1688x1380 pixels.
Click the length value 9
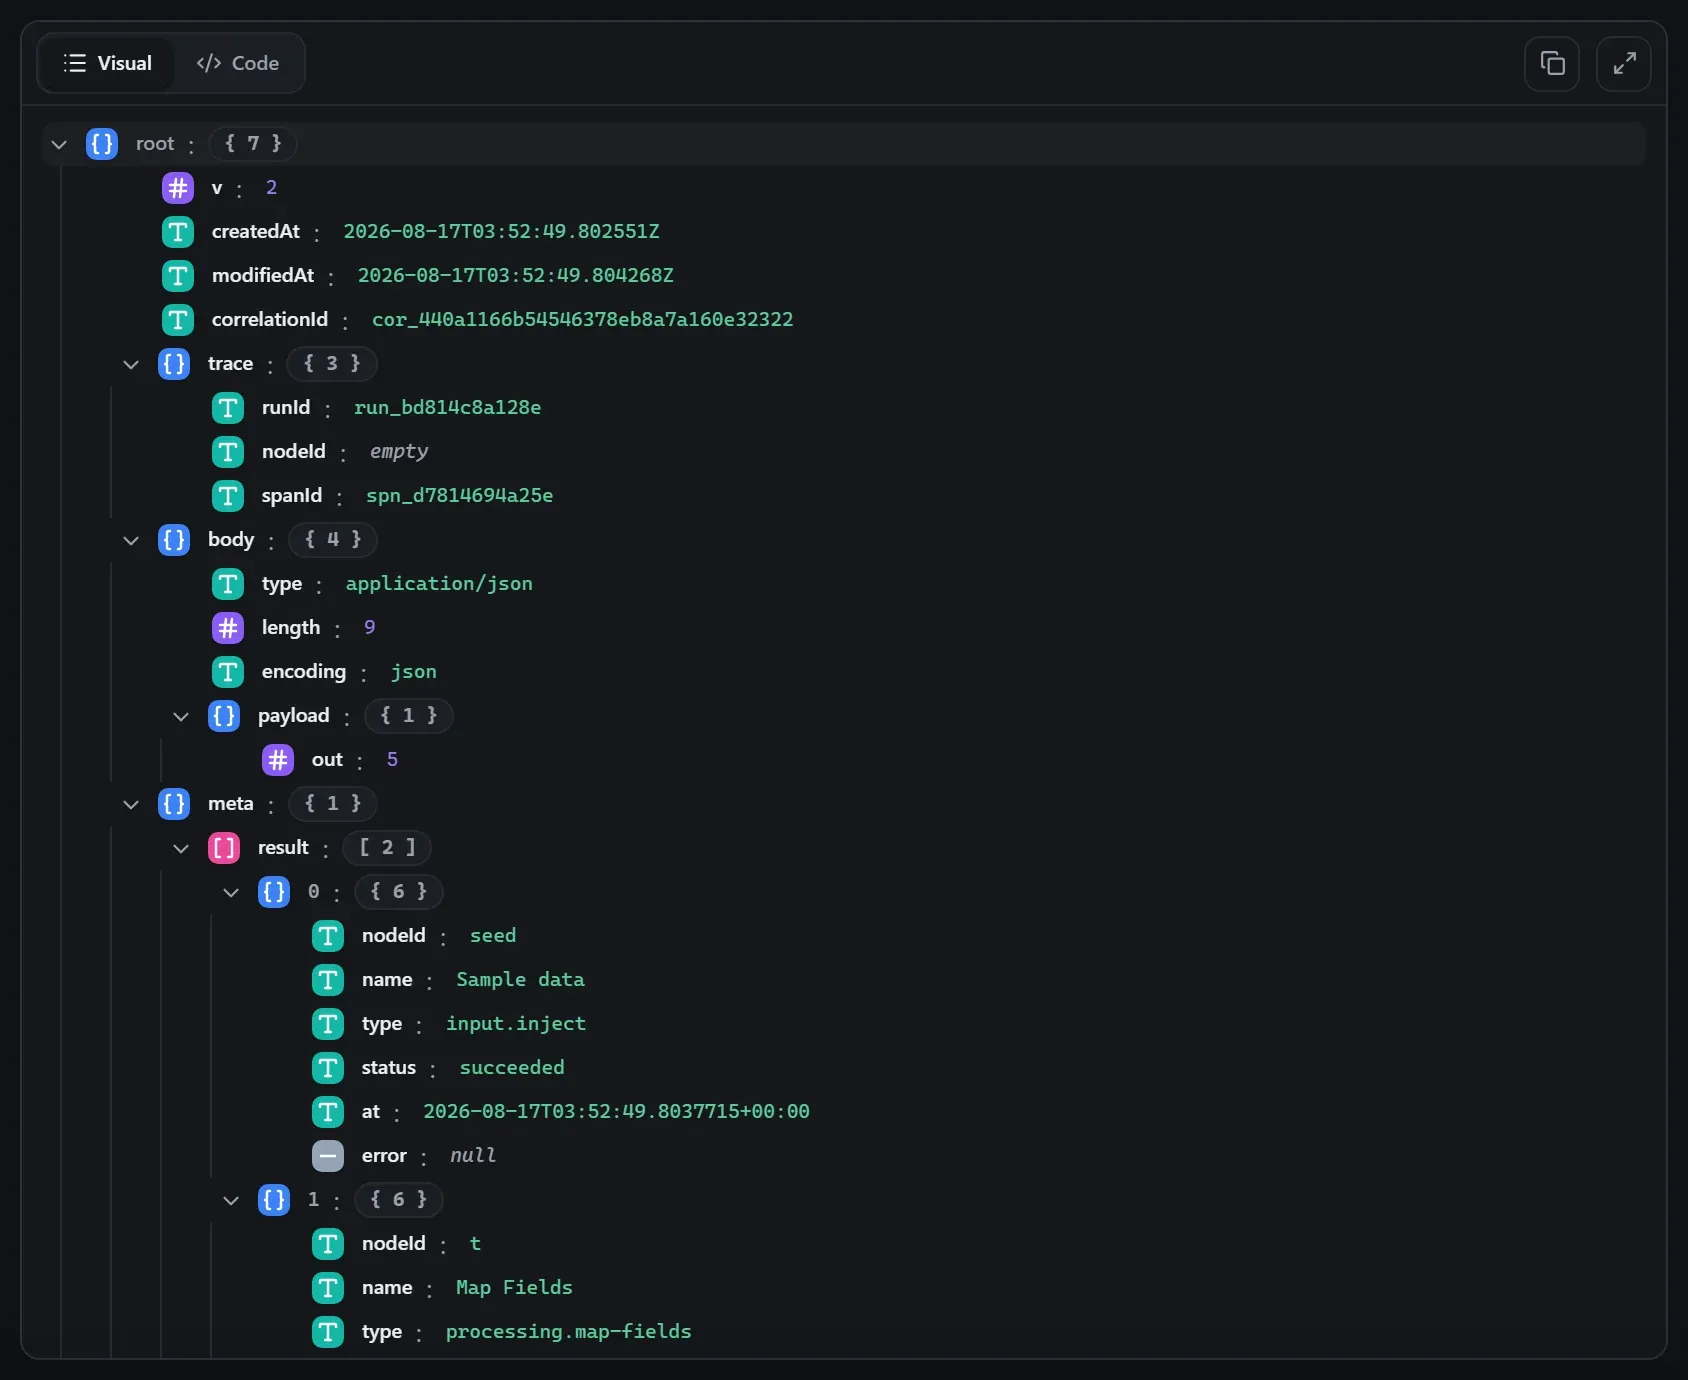coord(370,628)
